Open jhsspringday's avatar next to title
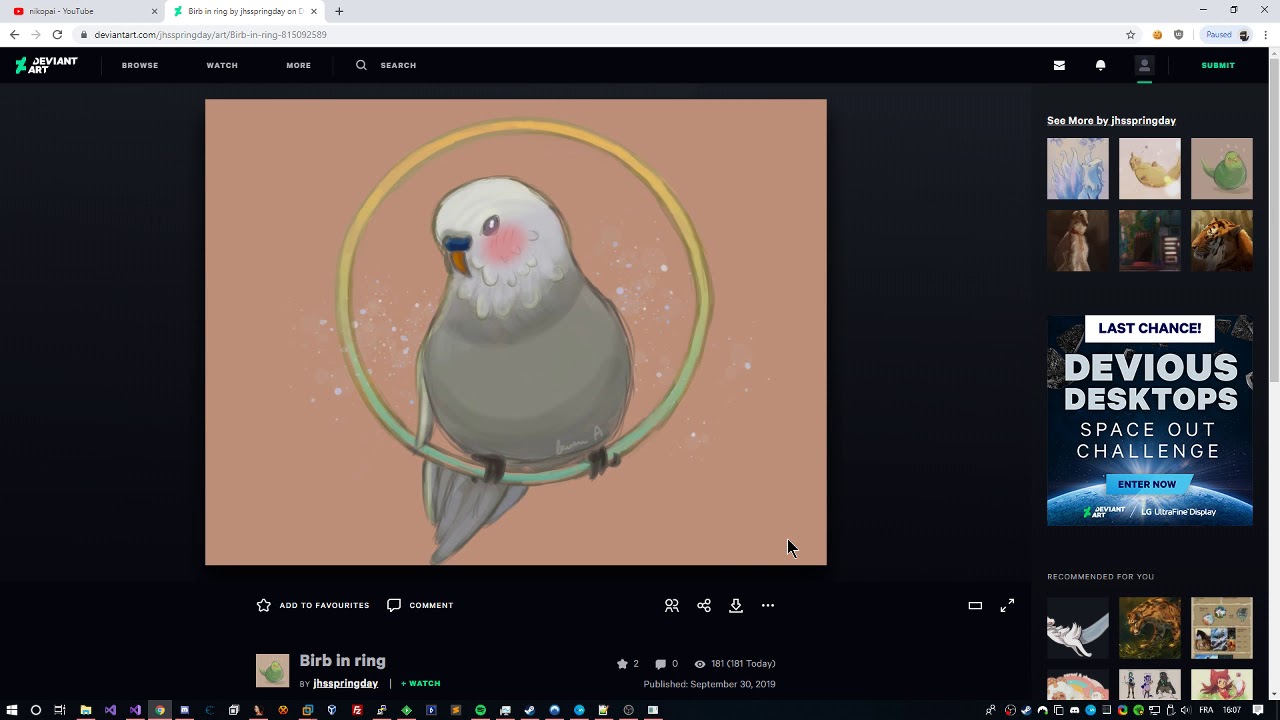 [x=272, y=670]
